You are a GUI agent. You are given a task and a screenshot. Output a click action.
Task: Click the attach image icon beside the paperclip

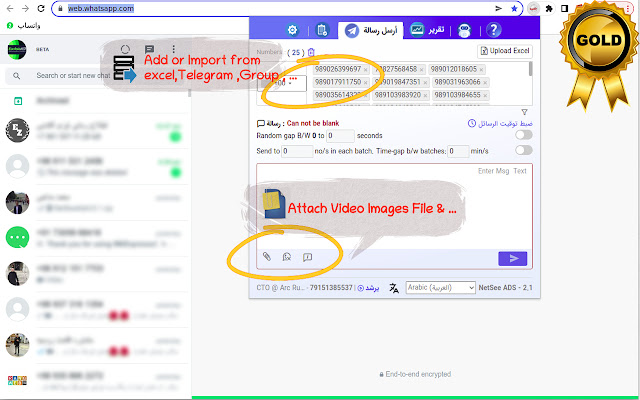[x=287, y=257]
